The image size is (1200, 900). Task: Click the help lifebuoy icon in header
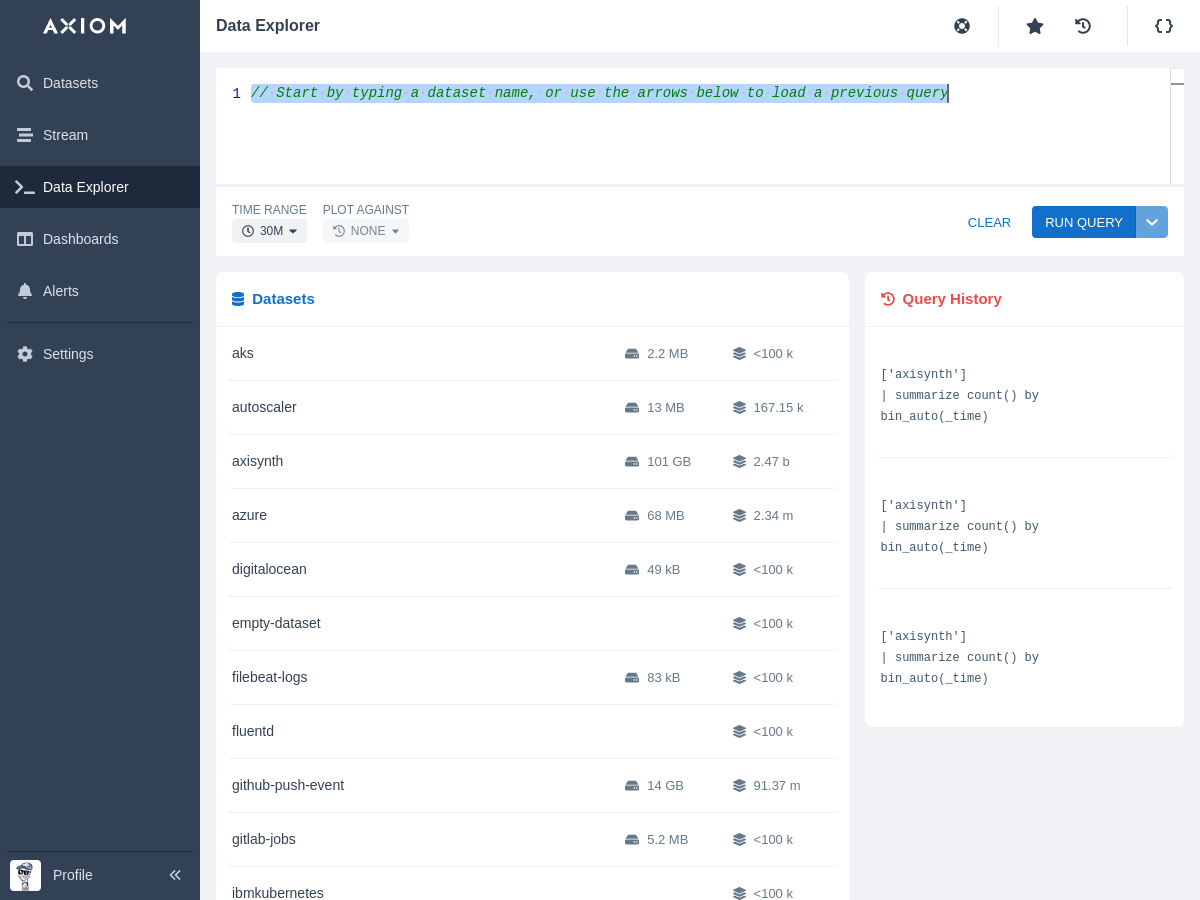[962, 26]
